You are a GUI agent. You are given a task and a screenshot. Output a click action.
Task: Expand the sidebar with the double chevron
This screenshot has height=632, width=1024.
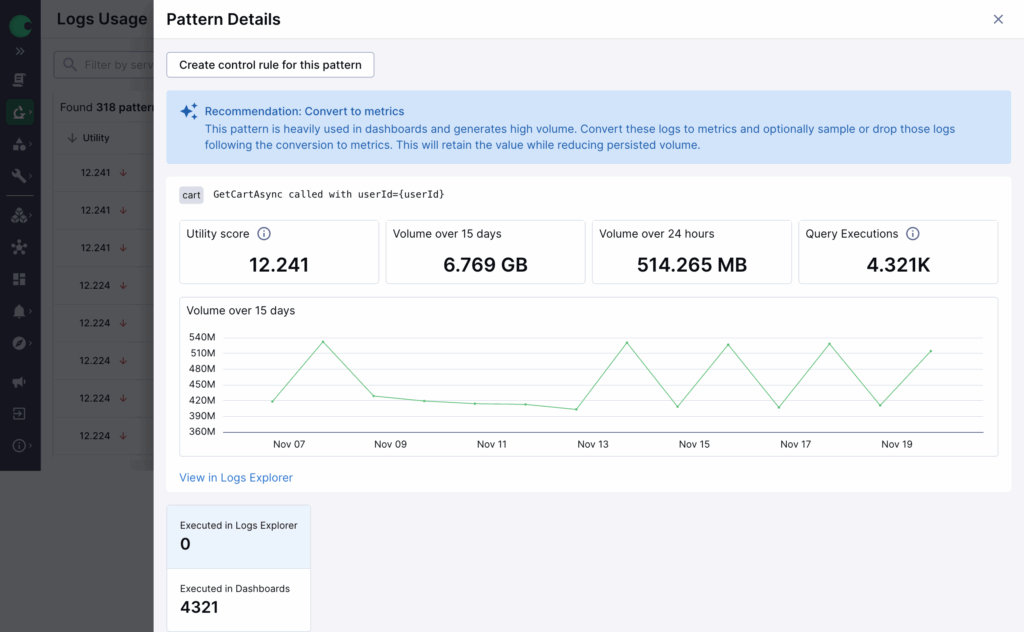click(x=20, y=52)
